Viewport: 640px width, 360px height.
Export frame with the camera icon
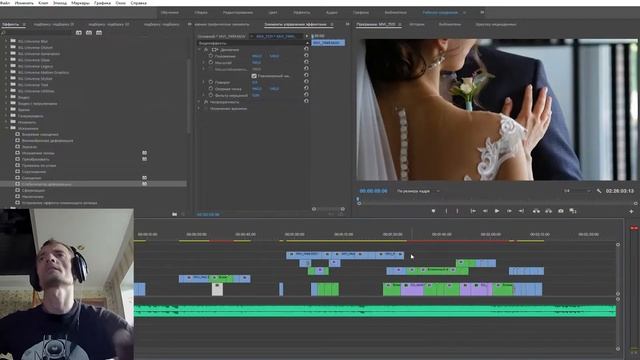[561, 211]
